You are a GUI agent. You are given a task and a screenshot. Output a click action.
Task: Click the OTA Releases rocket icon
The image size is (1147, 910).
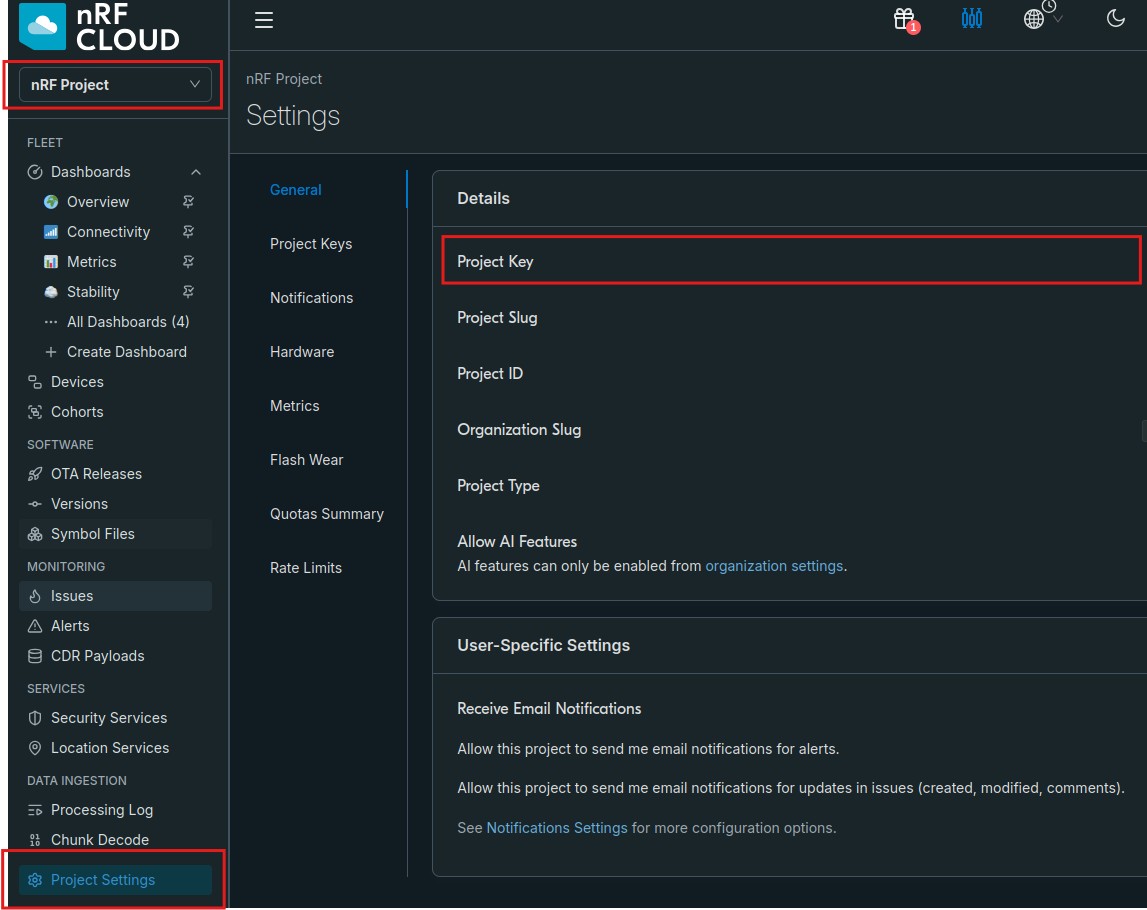tap(34, 474)
